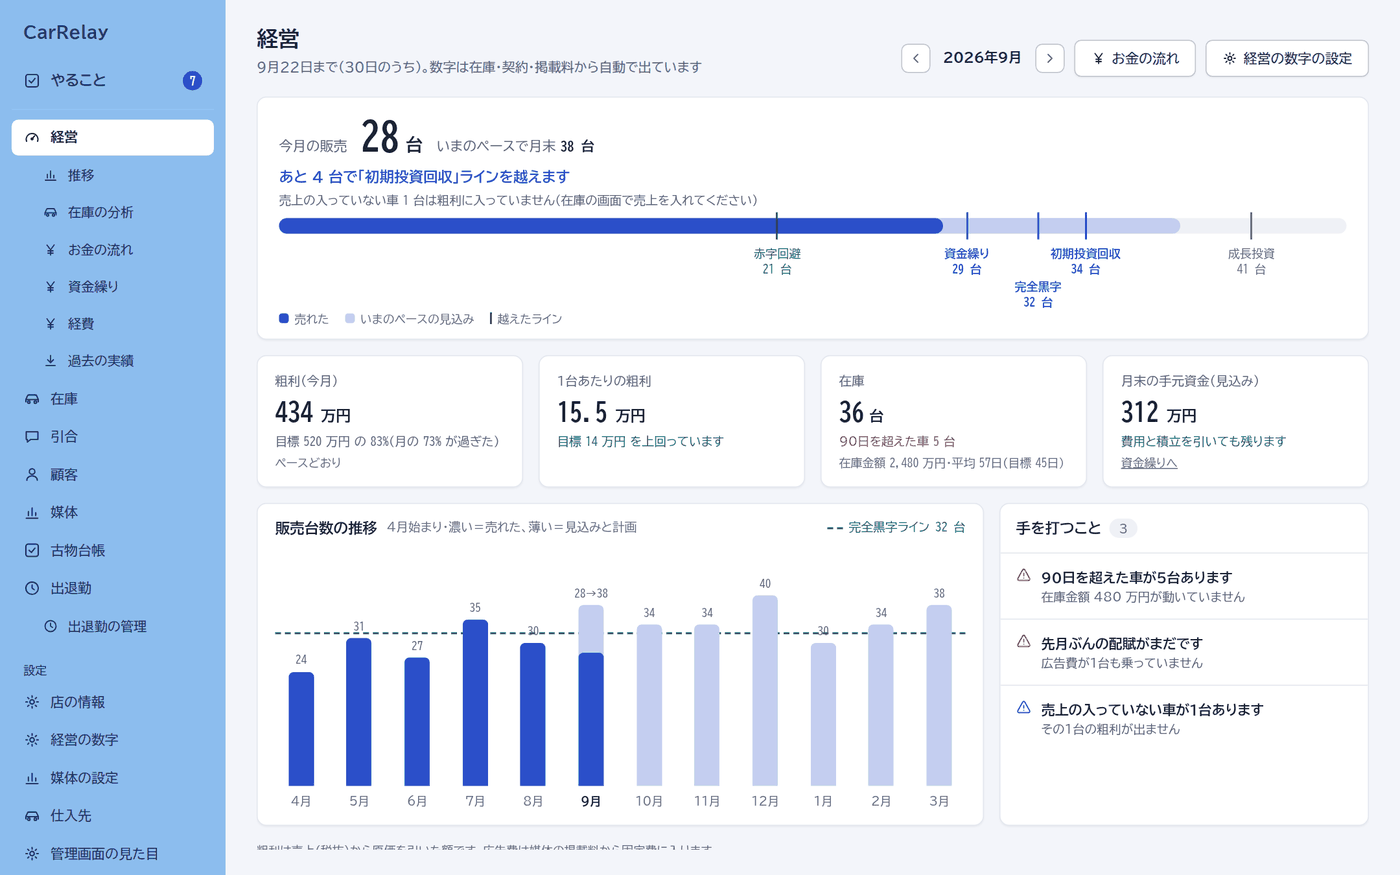1400x875 pixels.
Task: Open the お金の流れ button at top
Action: click(x=1135, y=58)
